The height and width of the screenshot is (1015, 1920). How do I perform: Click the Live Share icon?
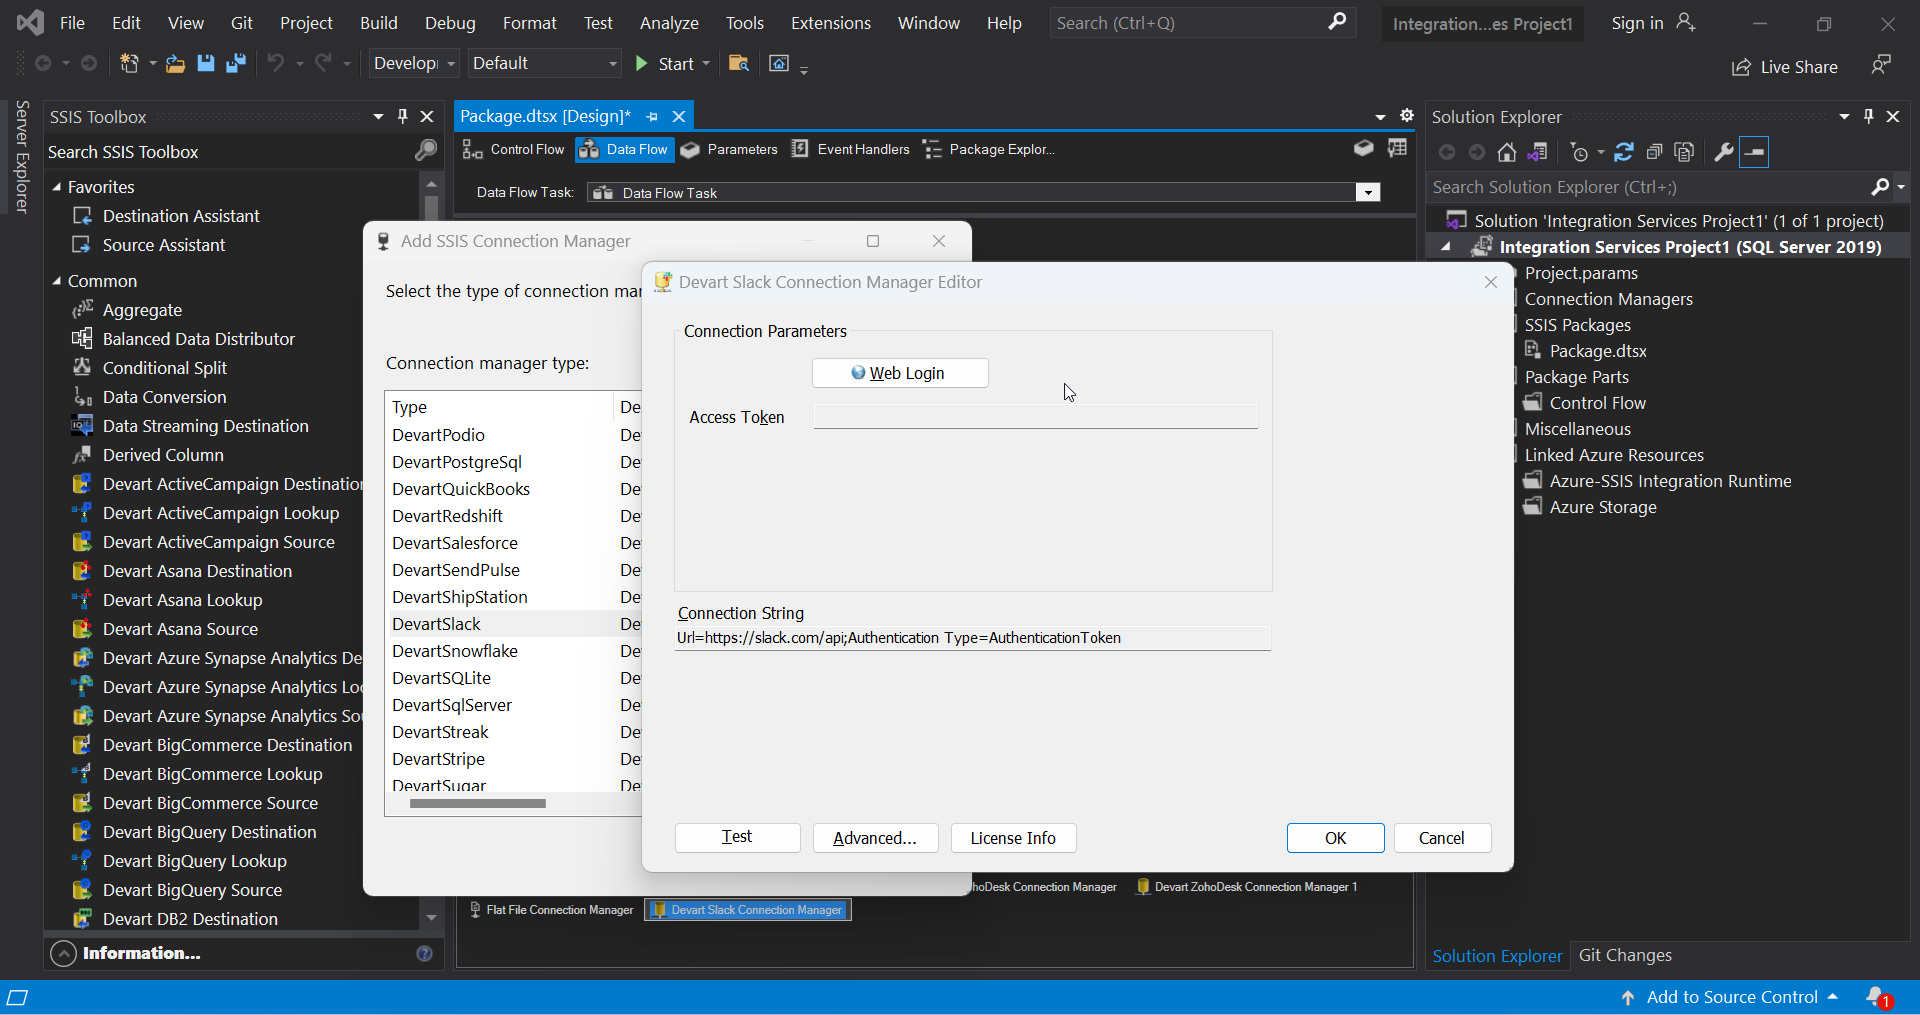tap(1741, 67)
